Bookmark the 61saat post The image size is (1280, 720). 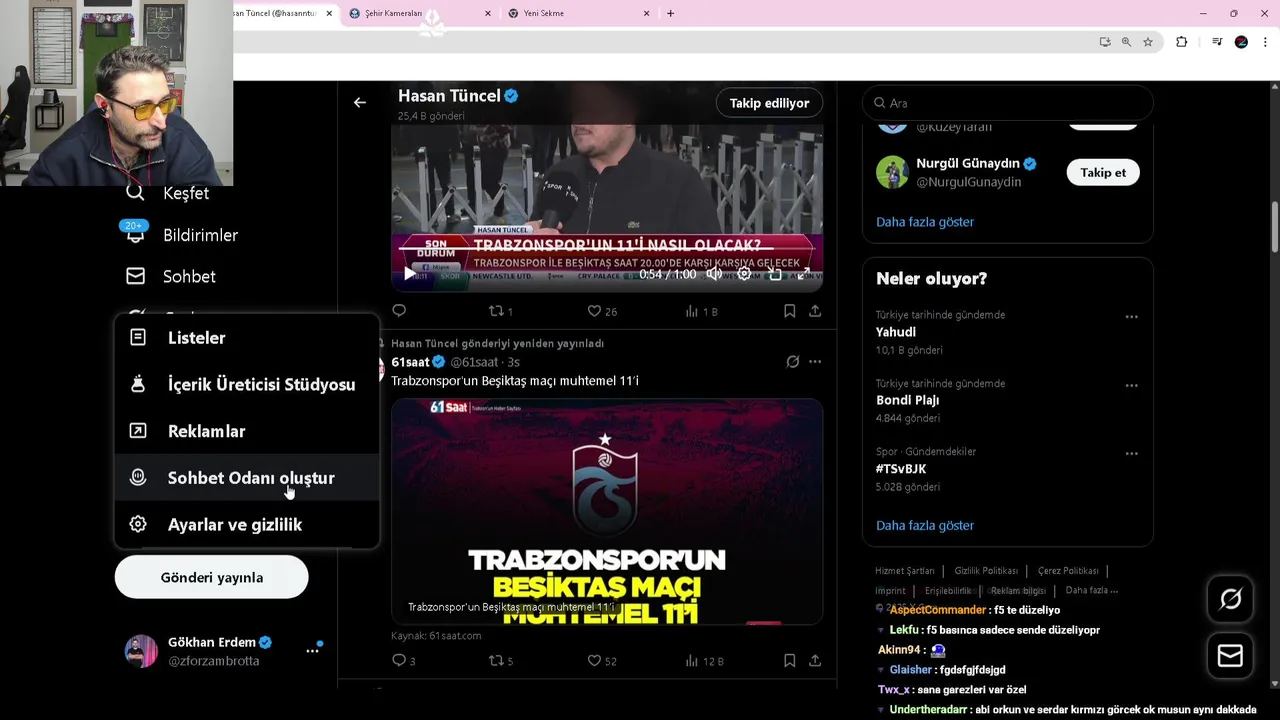pos(789,660)
